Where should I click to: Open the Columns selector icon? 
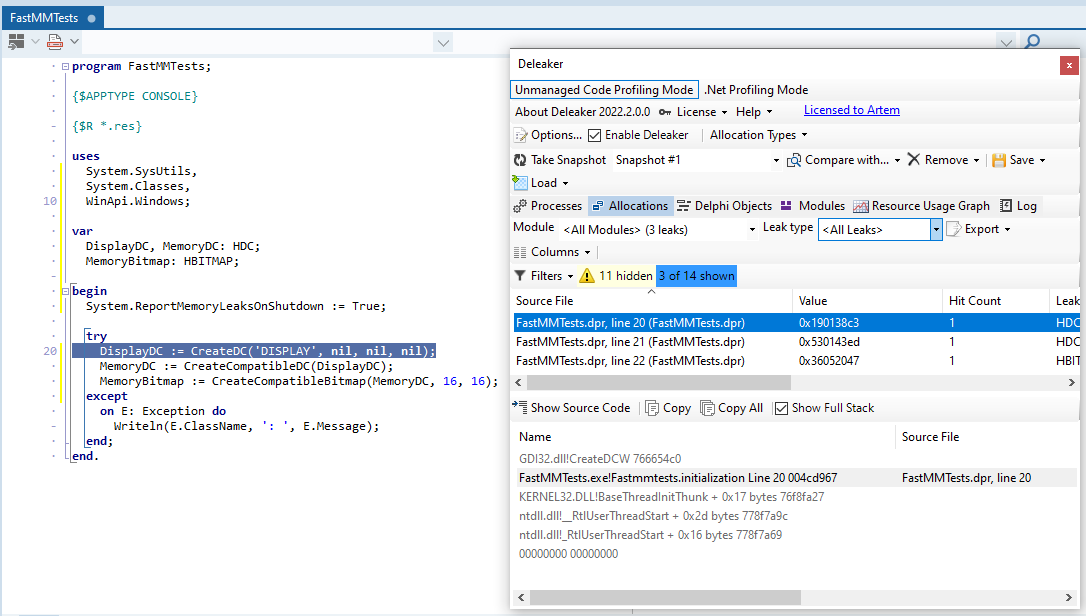pyautogui.click(x=521, y=251)
